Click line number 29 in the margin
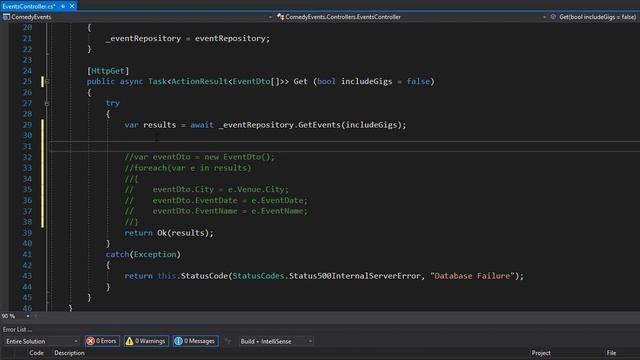Viewport: 640px width, 360px height. click(x=27, y=125)
